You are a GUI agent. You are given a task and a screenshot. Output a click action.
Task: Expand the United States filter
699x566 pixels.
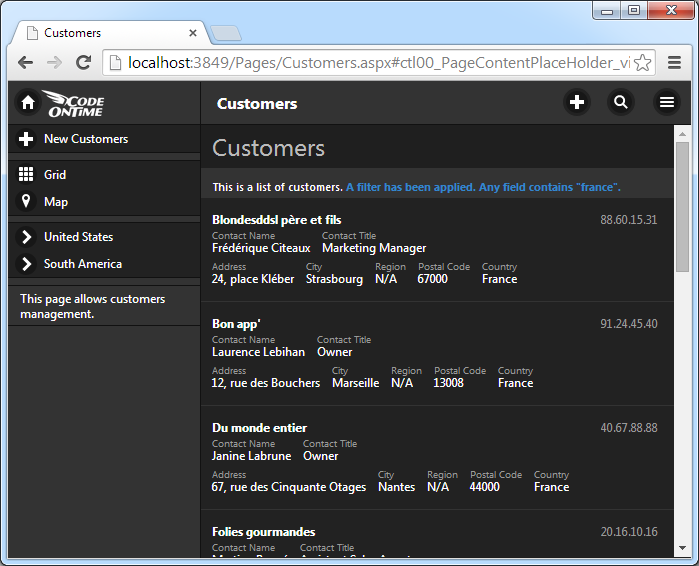78,237
